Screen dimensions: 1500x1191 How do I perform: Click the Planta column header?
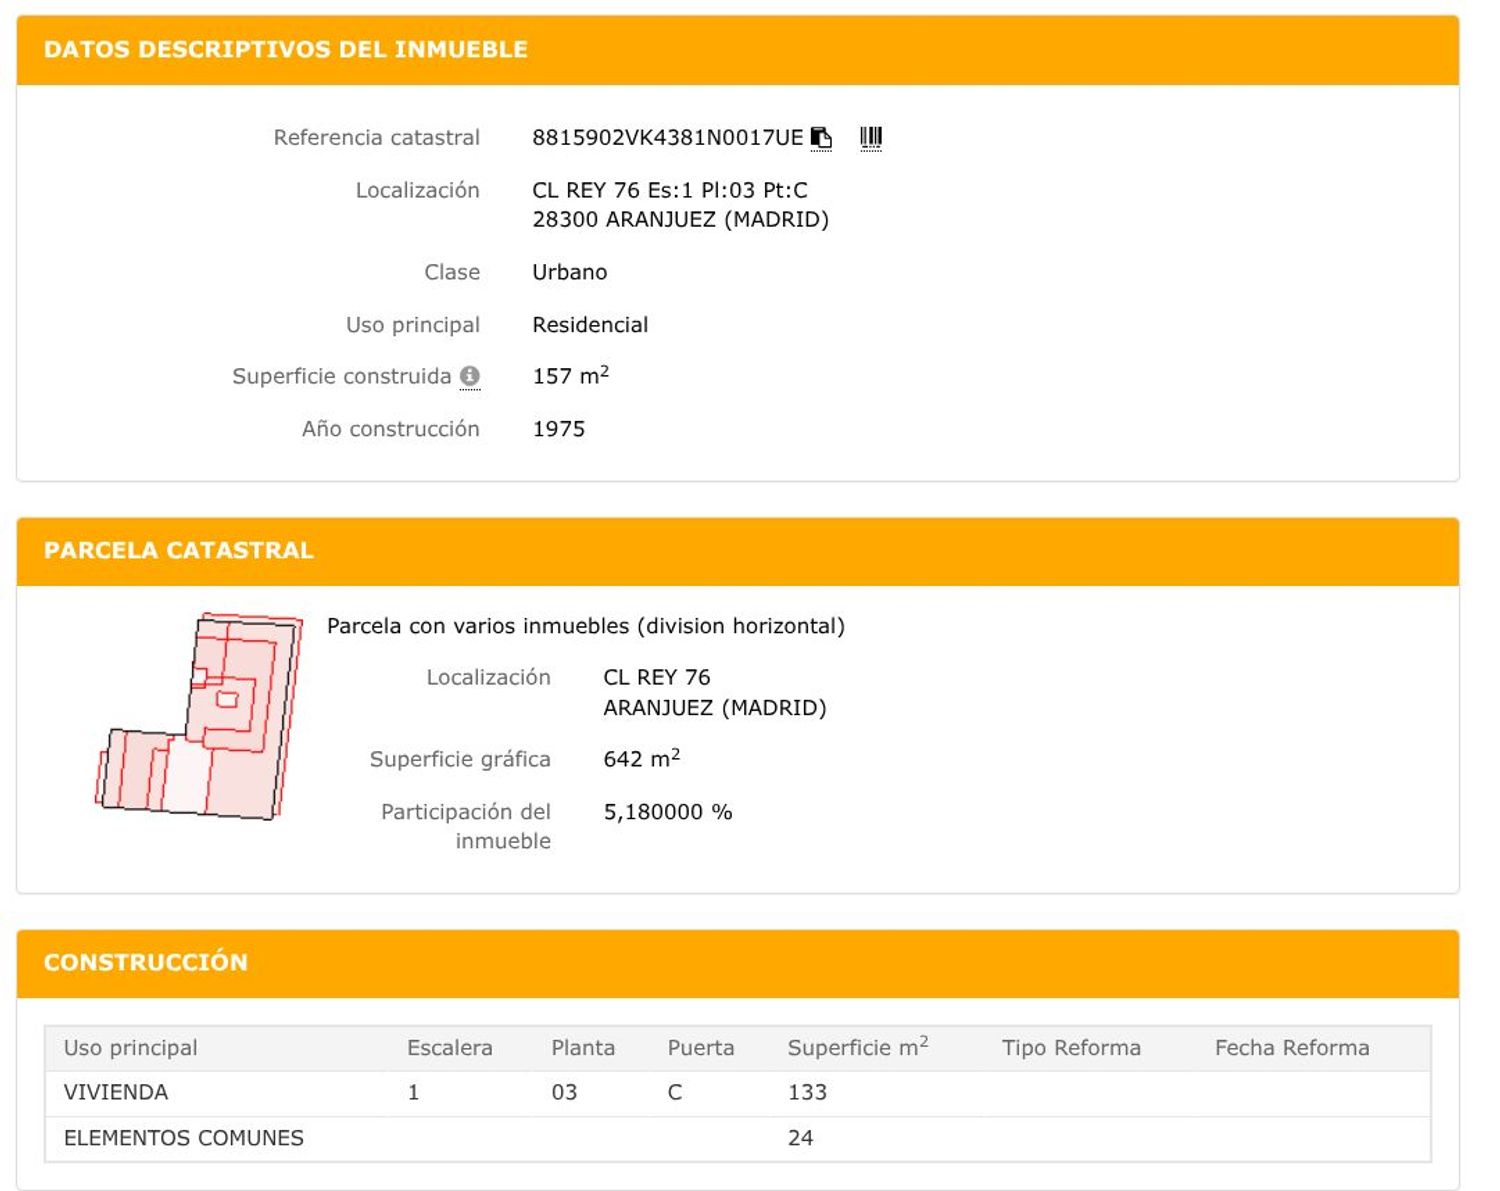point(583,1048)
